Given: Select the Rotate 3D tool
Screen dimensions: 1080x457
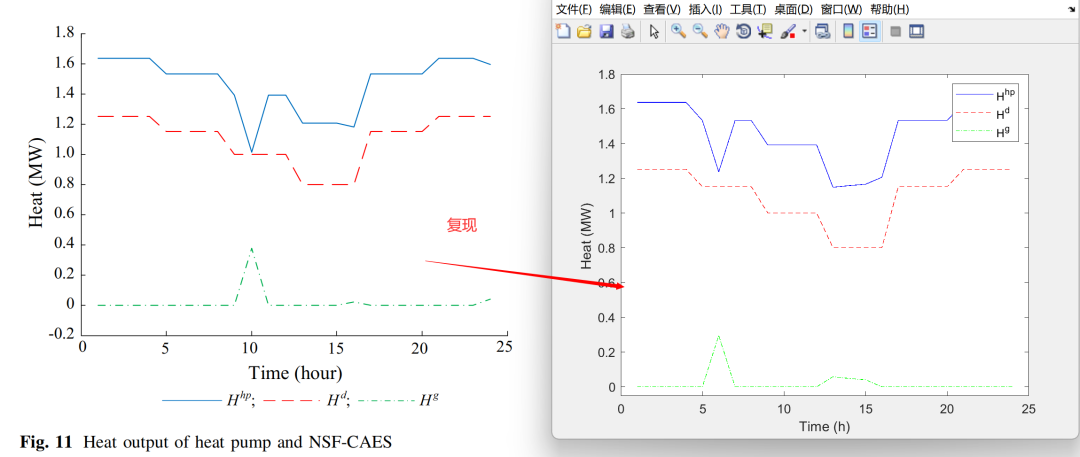Looking at the screenshot, I should click(743, 31).
